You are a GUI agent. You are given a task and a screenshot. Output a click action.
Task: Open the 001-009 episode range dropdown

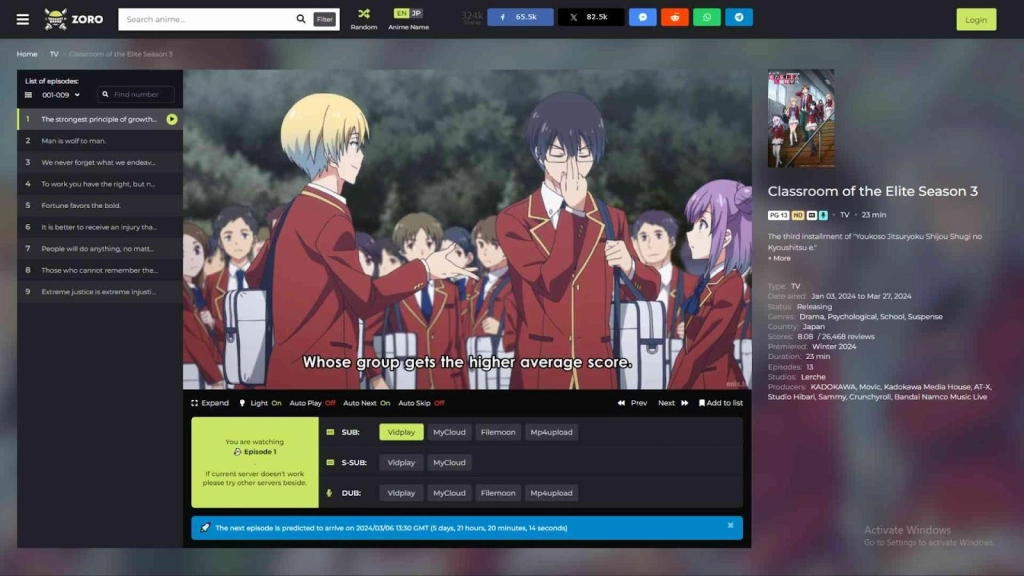pyautogui.click(x=61, y=95)
